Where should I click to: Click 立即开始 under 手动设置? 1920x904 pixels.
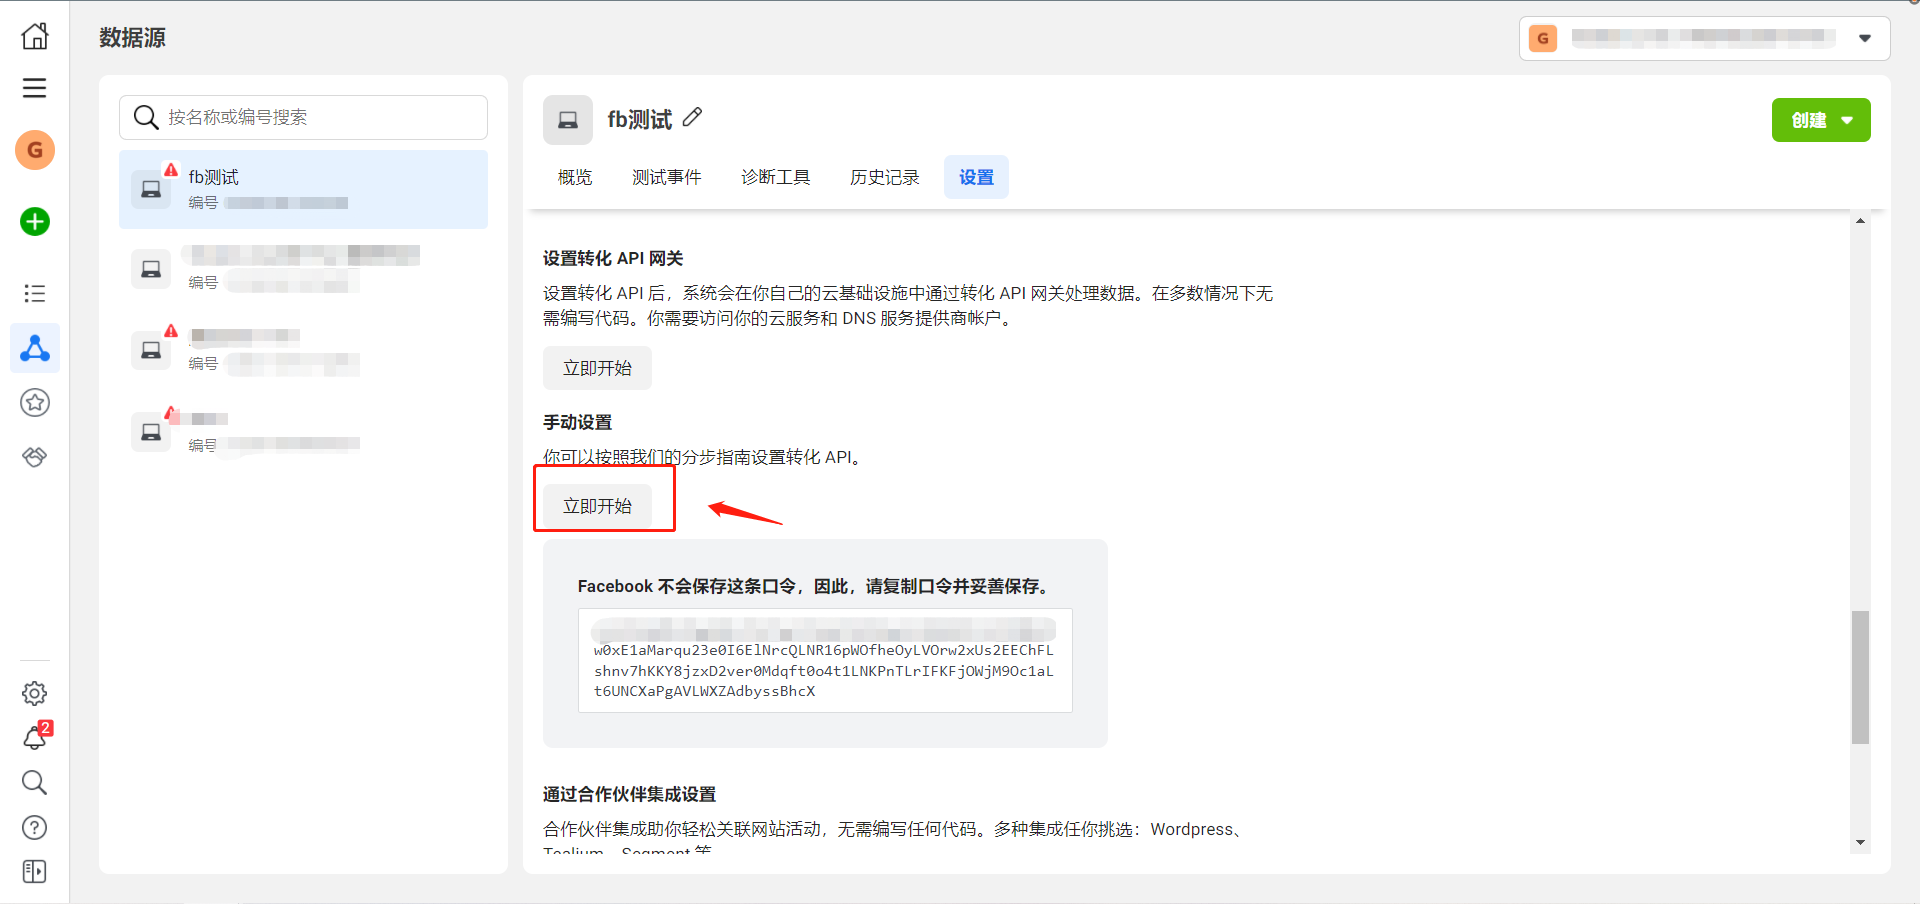pyautogui.click(x=597, y=506)
